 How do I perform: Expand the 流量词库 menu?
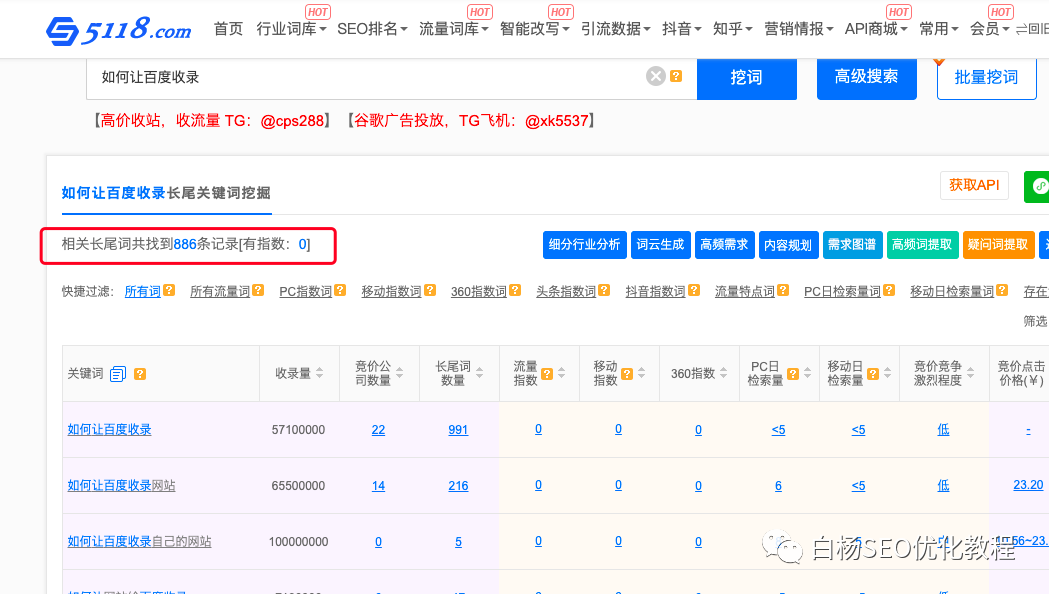(x=454, y=29)
